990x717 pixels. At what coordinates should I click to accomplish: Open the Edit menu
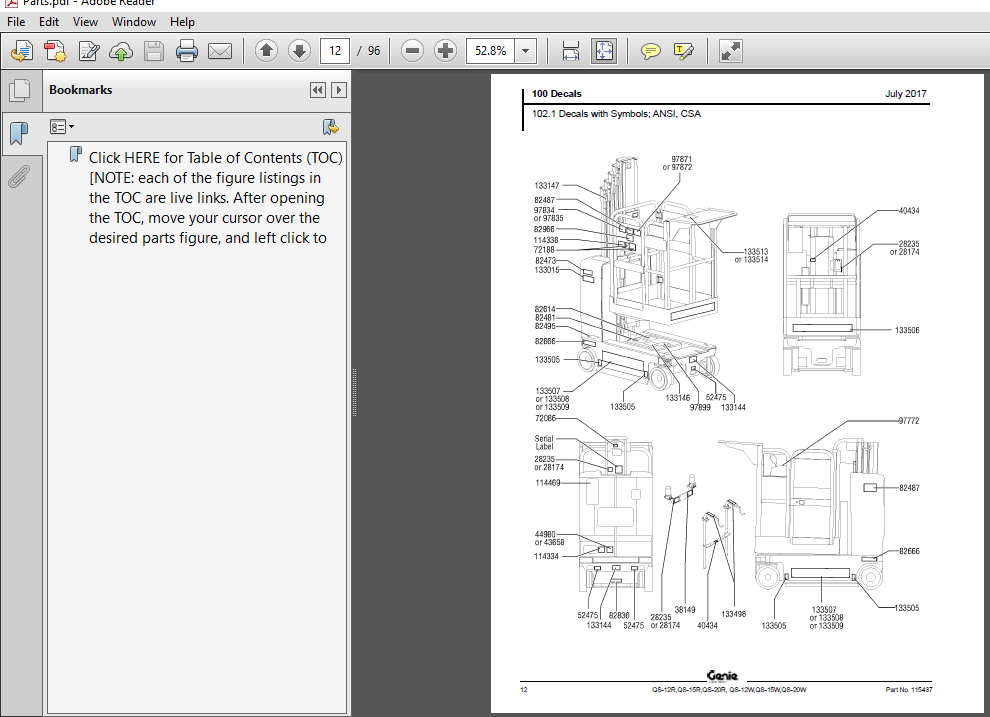(x=49, y=22)
